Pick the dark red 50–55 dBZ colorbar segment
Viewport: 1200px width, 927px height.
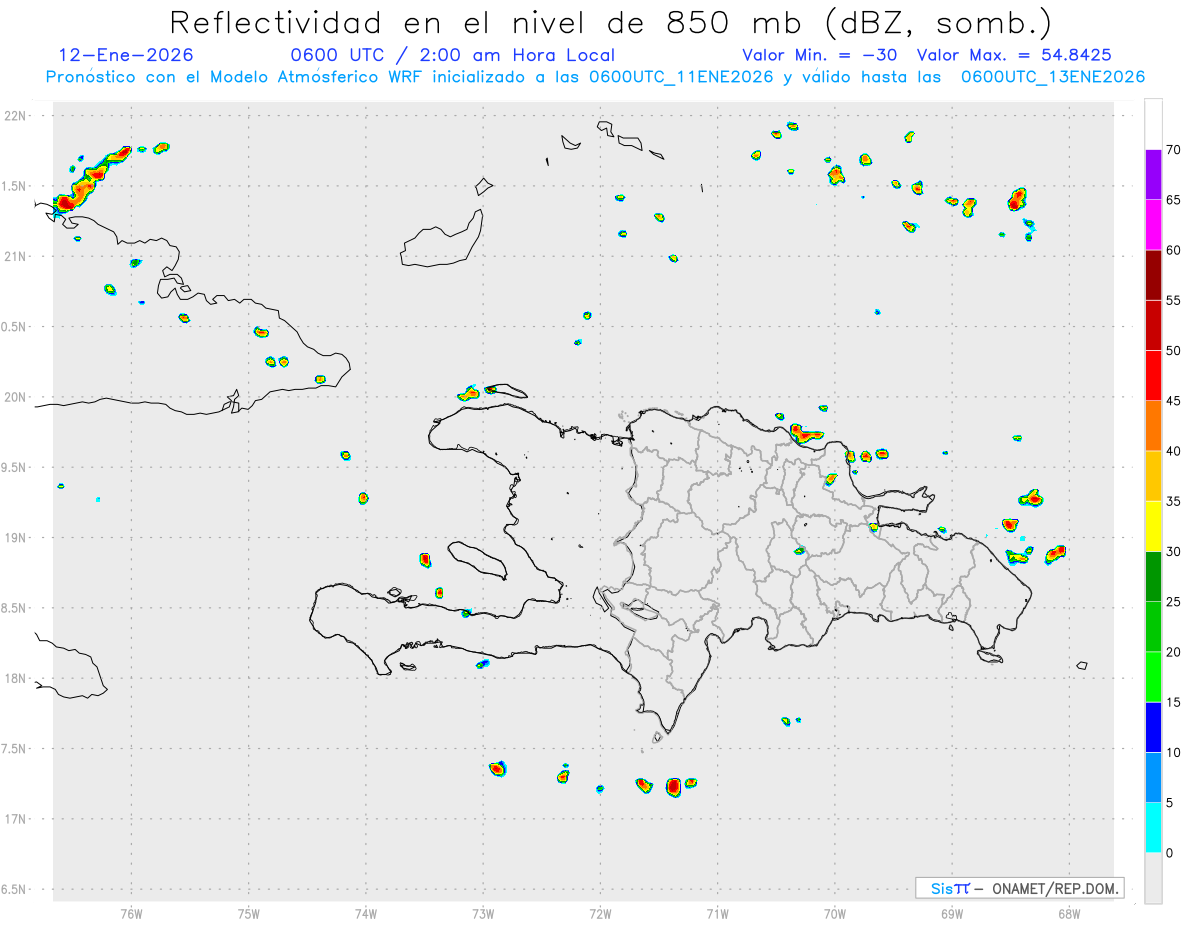(x=1153, y=325)
